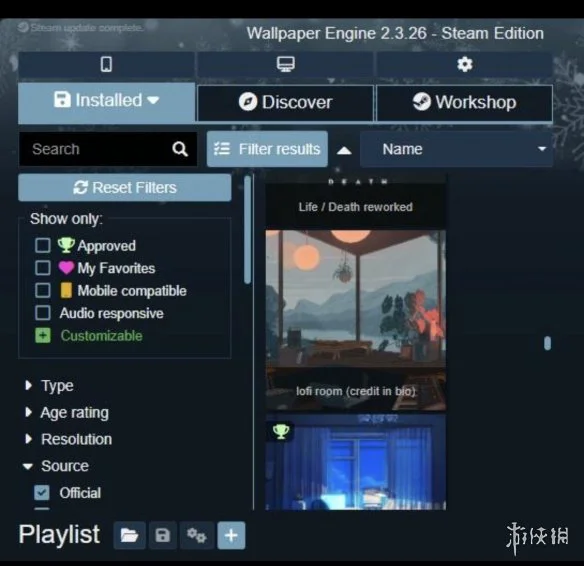Toggle ascending sort order arrow
Image resolution: width=584 pixels, height=566 pixels.
344,150
